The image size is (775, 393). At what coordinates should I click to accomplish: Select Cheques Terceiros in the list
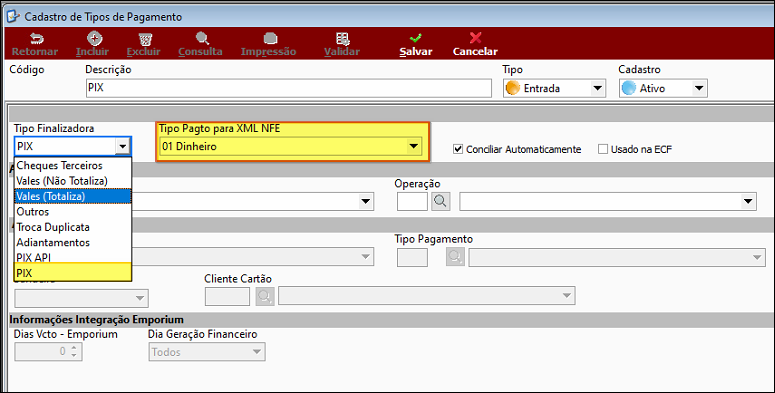pyautogui.click(x=73, y=165)
